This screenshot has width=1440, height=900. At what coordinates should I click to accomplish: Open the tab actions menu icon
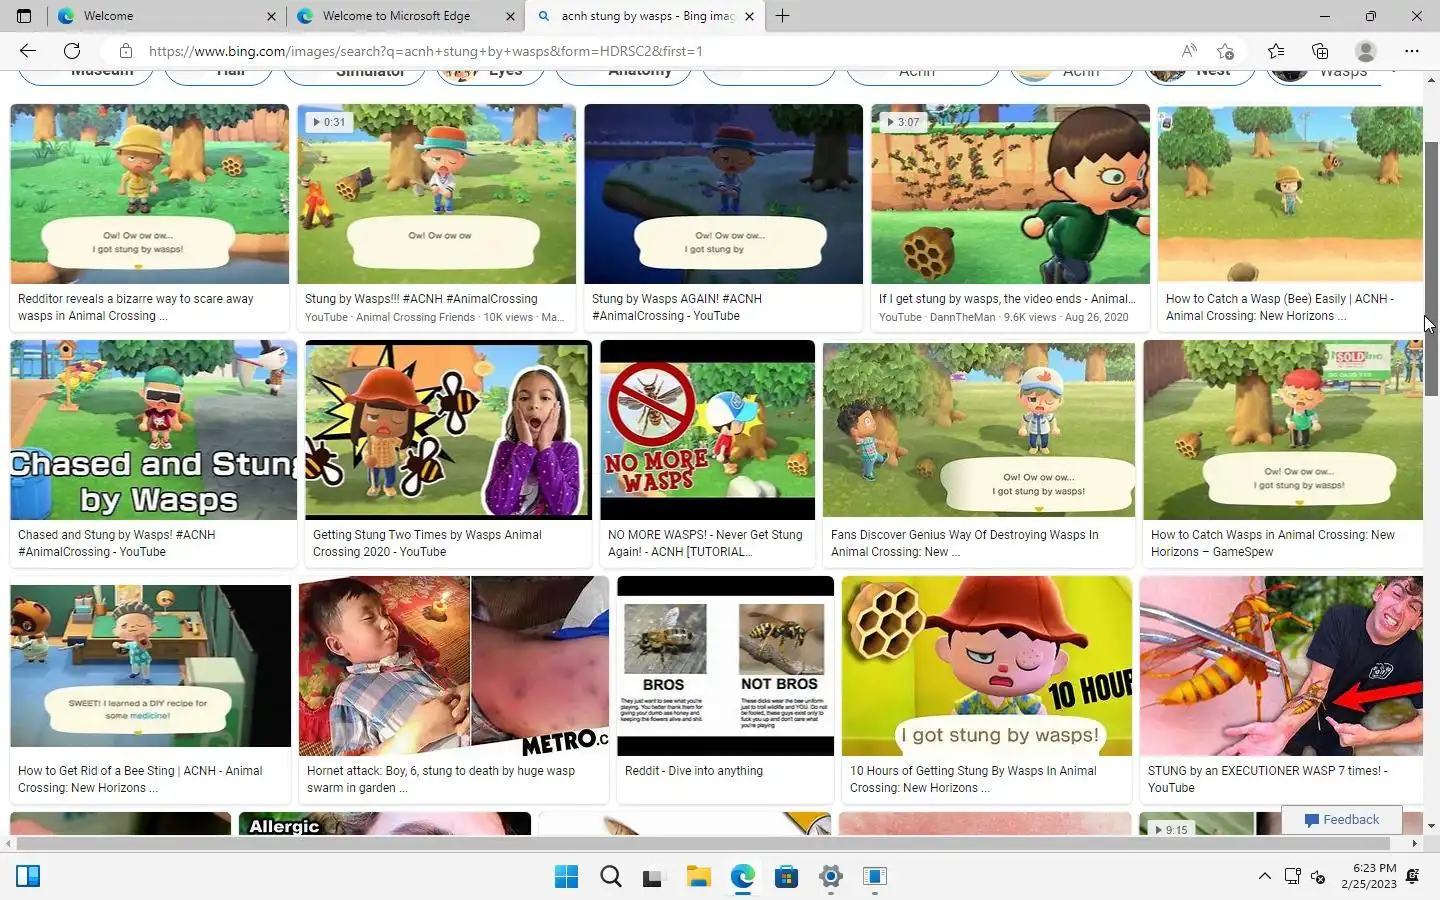(24, 16)
